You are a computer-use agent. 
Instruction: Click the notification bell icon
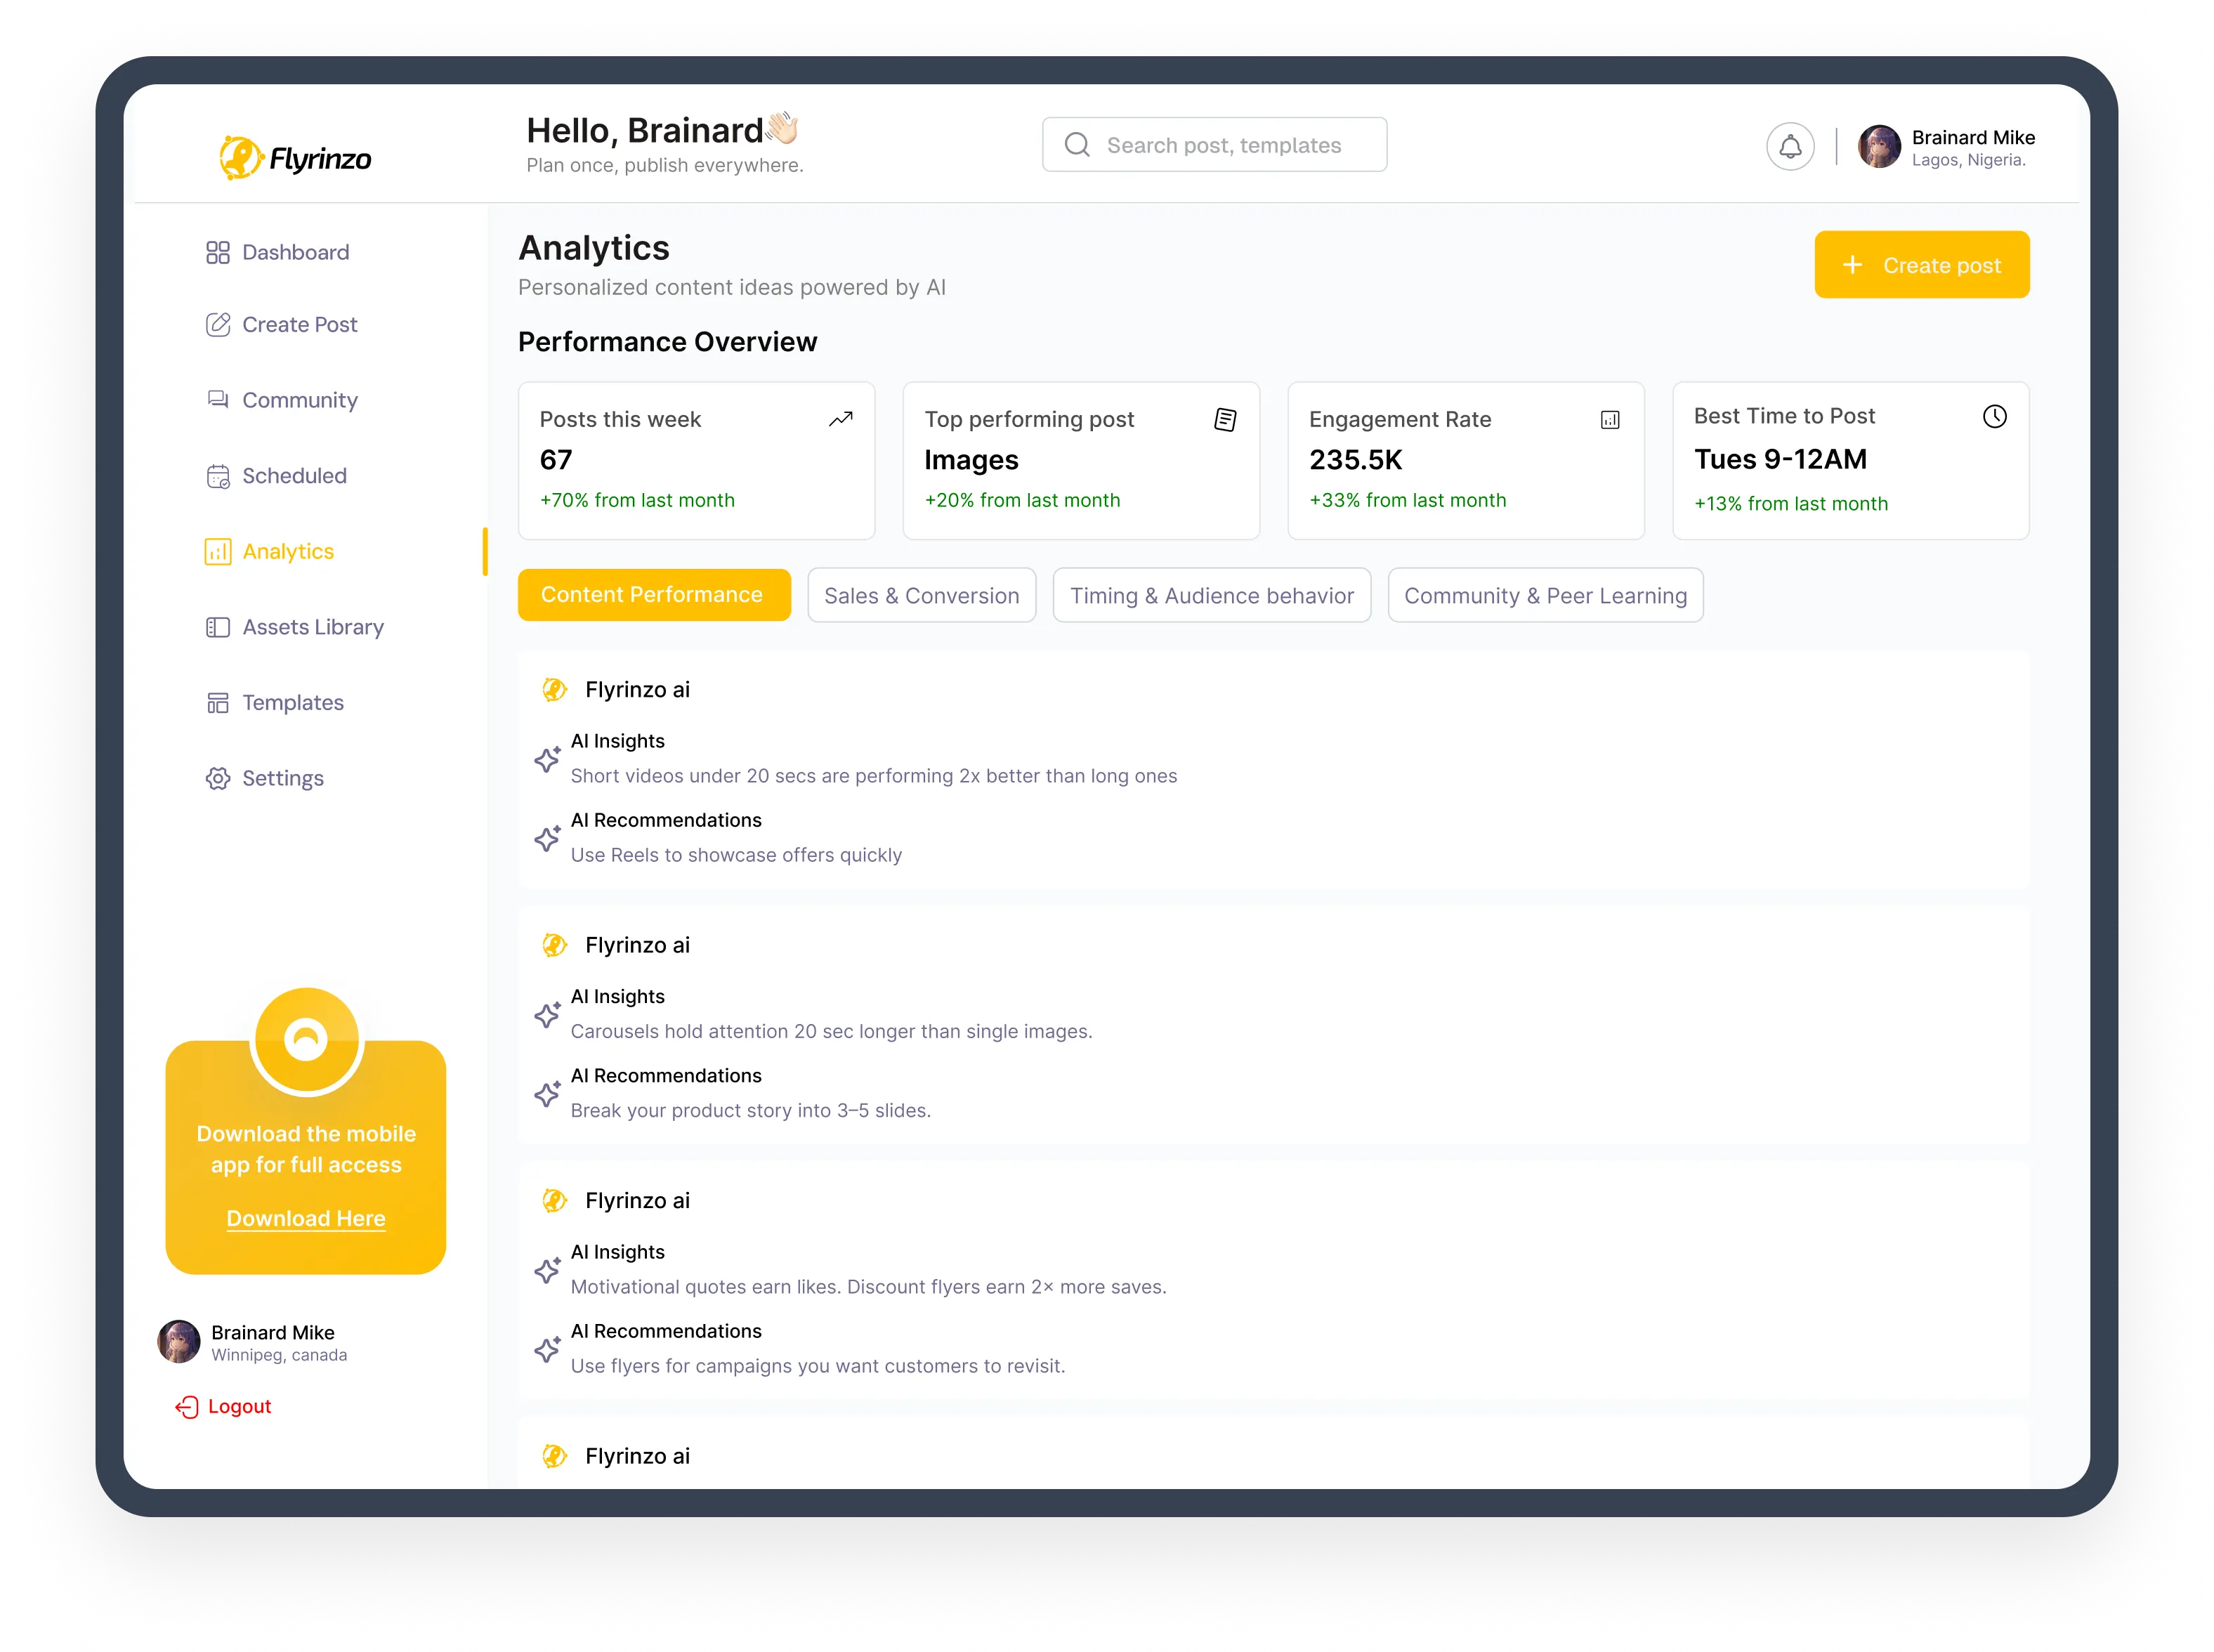1789,147
